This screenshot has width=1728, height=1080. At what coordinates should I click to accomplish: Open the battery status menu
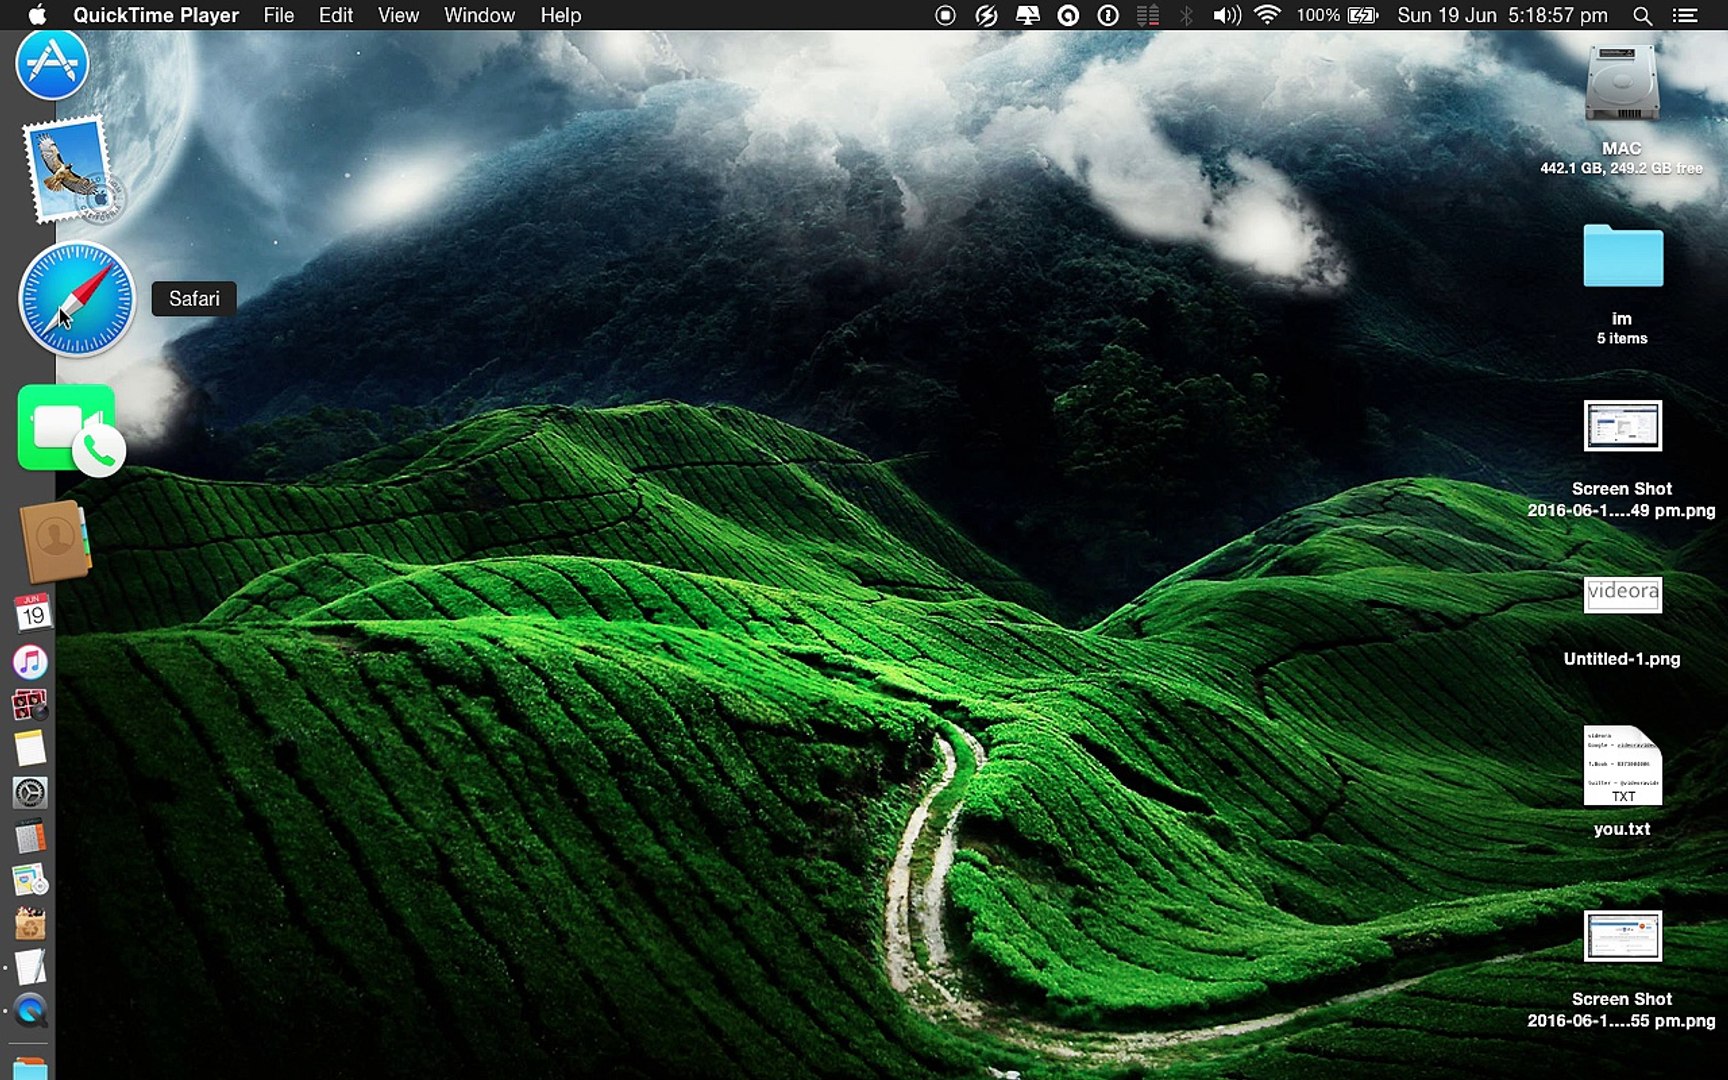1338,15
